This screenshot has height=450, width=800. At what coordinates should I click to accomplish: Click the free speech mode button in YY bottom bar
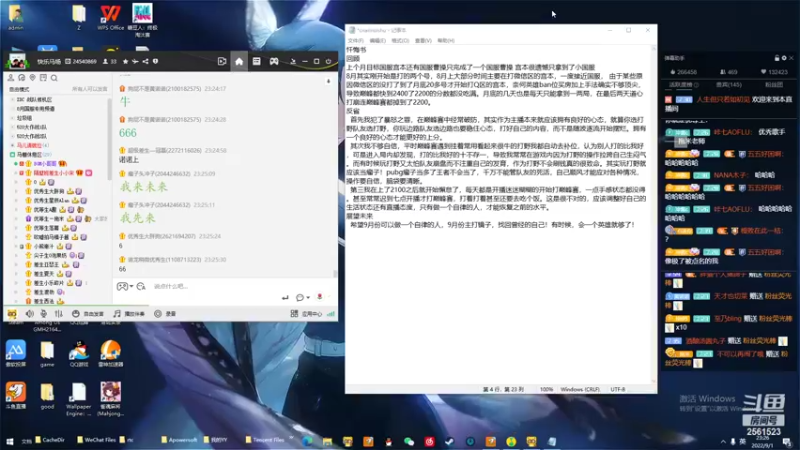coord(88,314)
